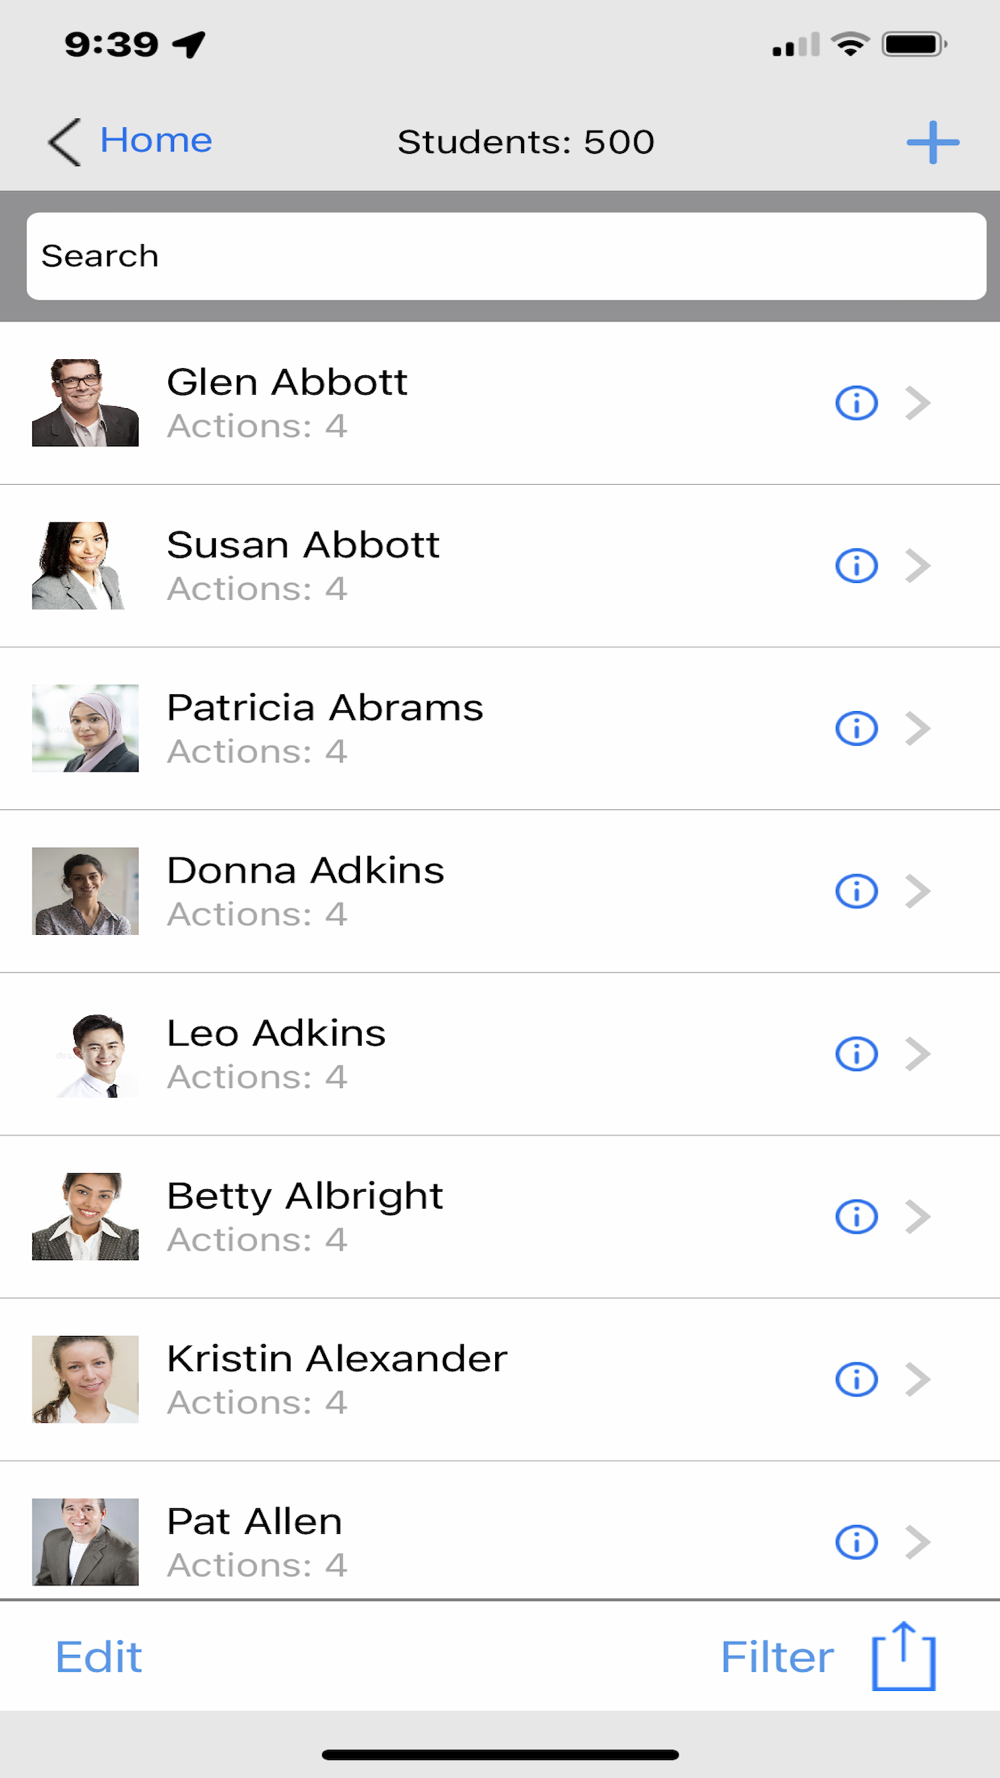Viewport: 1000px width, 1778px height.
Task: Select Leo Adkins photo thumbnail
Action: [x=86, y=1054]
